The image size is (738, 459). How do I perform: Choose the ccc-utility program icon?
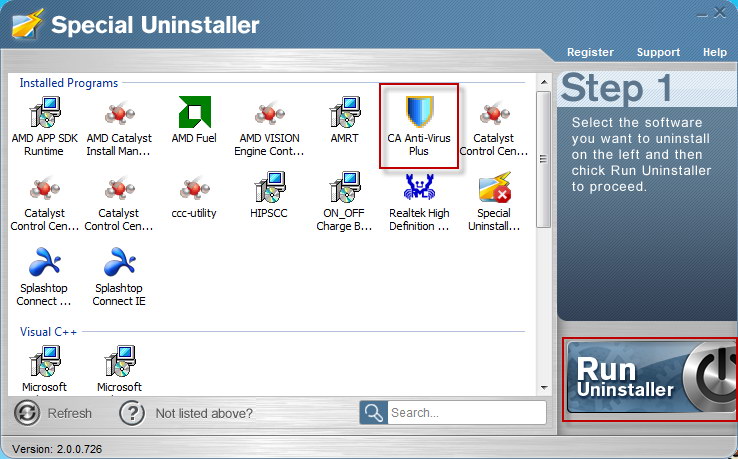point(194,188)
